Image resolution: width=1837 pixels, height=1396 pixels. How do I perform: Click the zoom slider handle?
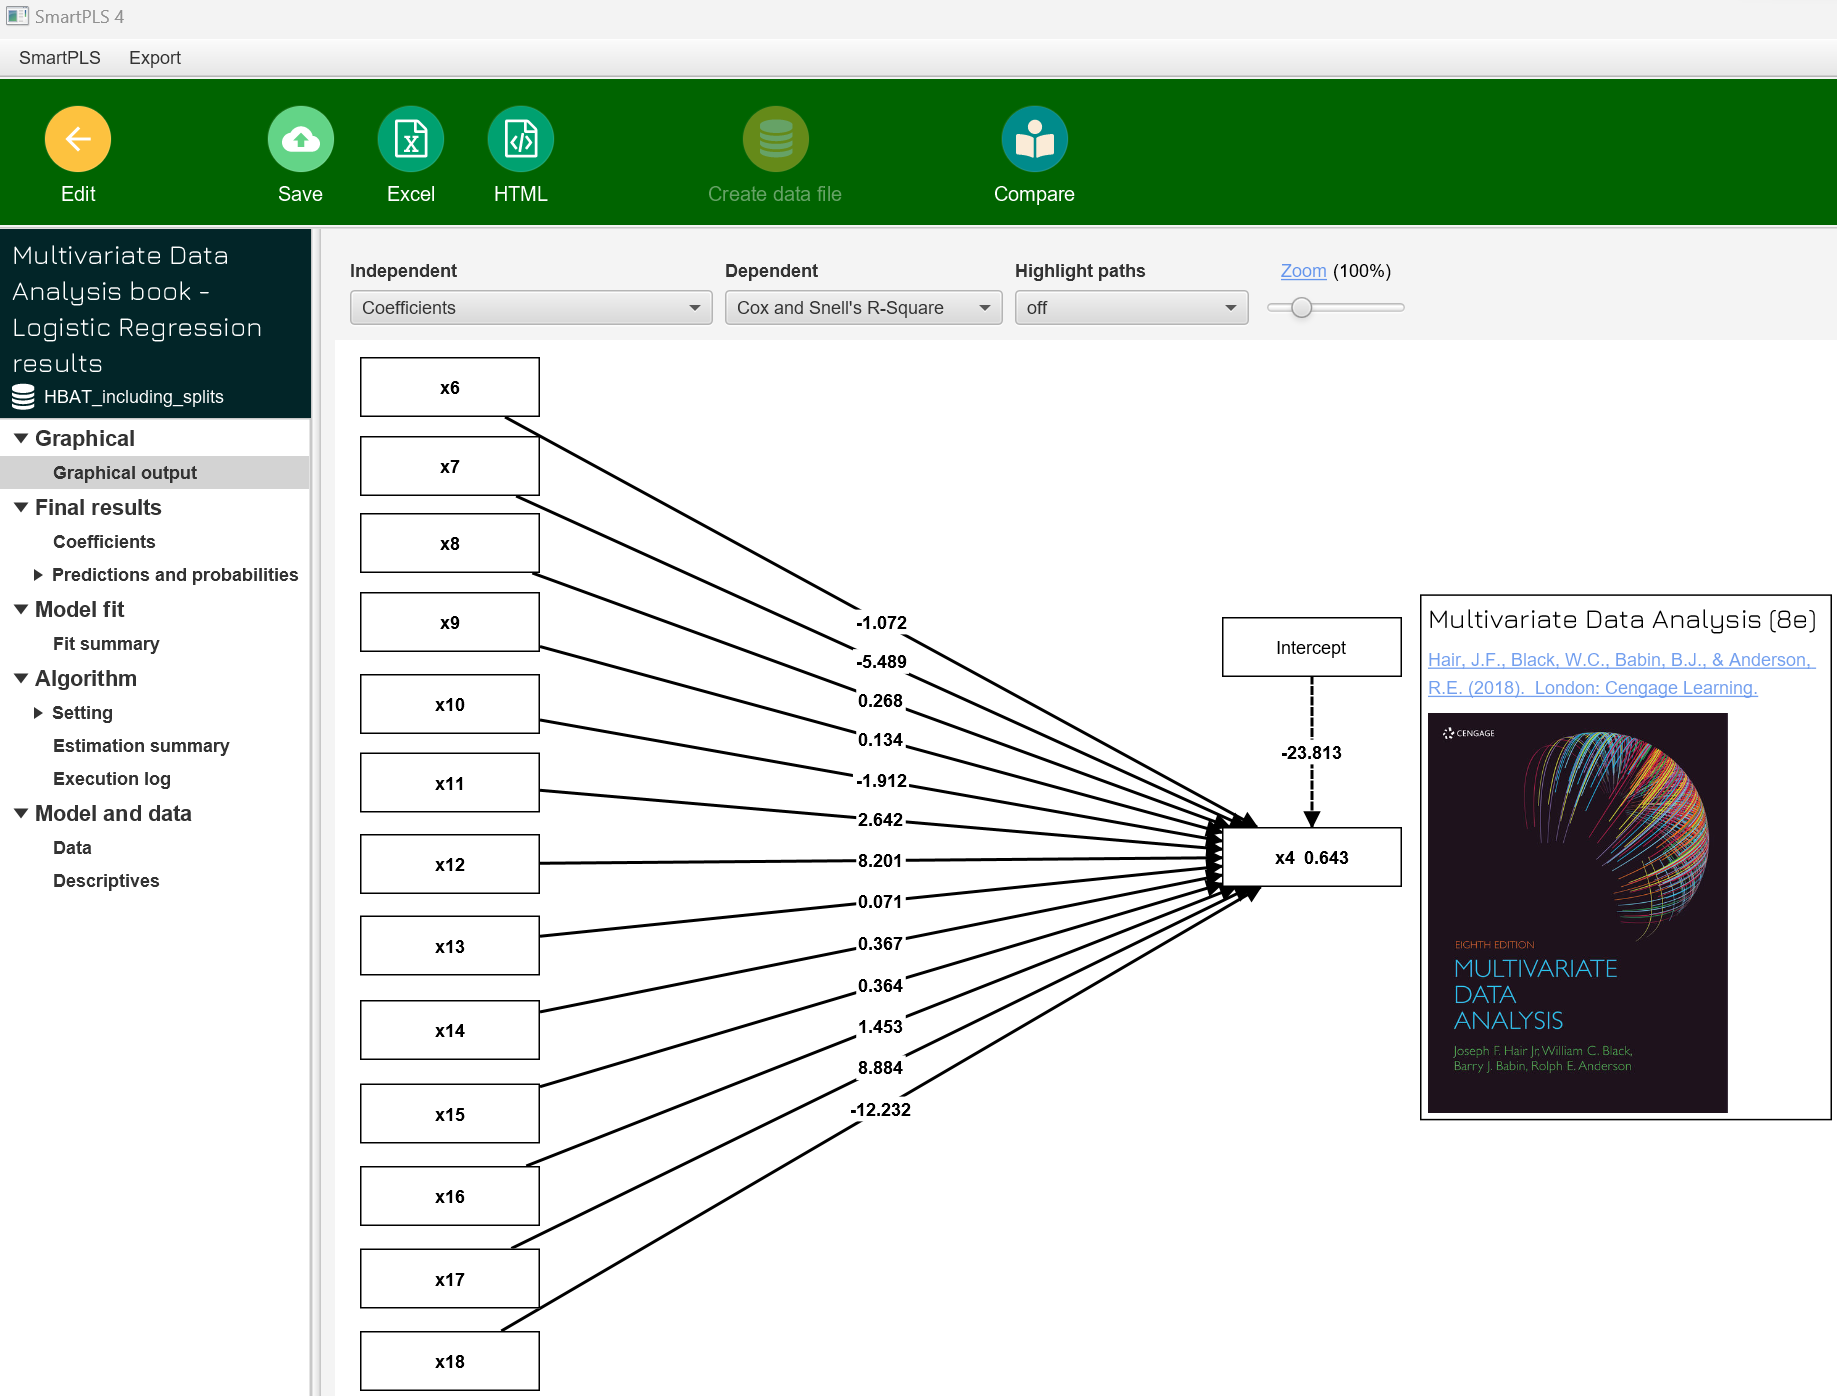[x=1301, y=308]
